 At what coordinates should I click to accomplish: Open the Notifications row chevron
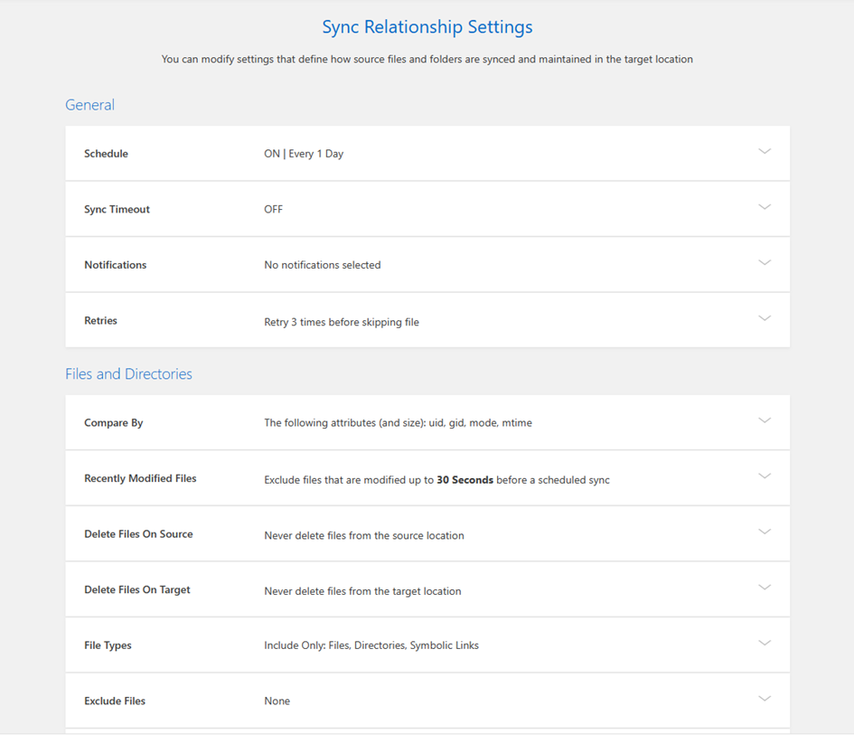pos(764,263)
